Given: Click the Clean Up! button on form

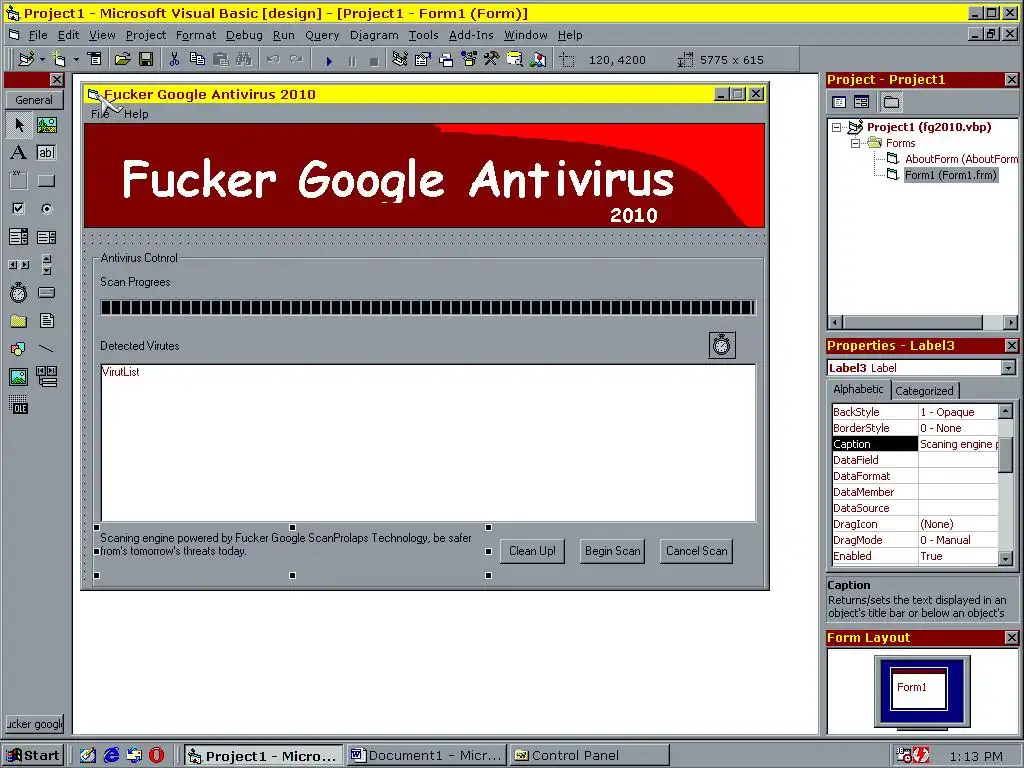Looking at the screenshot, I should [532, 551].
